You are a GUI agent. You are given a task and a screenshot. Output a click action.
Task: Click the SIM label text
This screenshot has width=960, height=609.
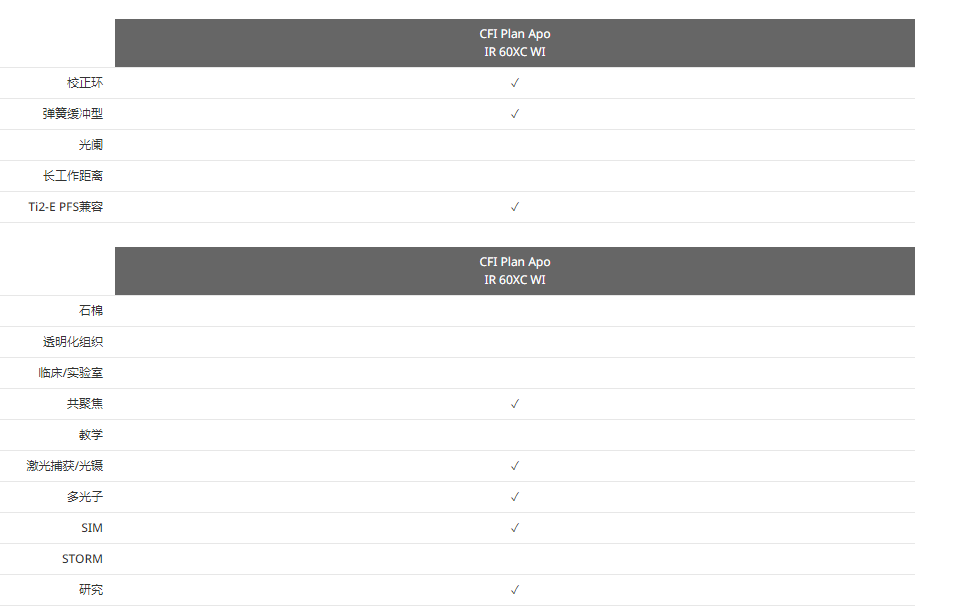tap(92, 528)
